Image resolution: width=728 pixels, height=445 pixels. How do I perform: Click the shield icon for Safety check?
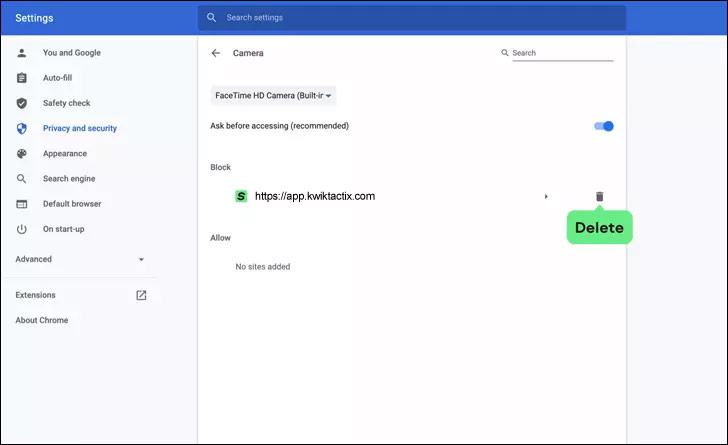point(22,103)
